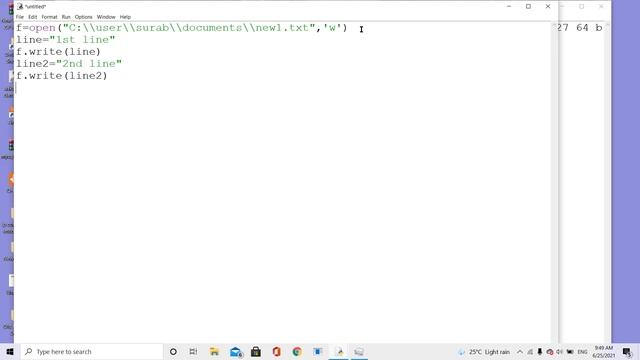
Task: Open Cortana circle icon on taskbar
Action: pyautogui.click(x=173, y=351)
